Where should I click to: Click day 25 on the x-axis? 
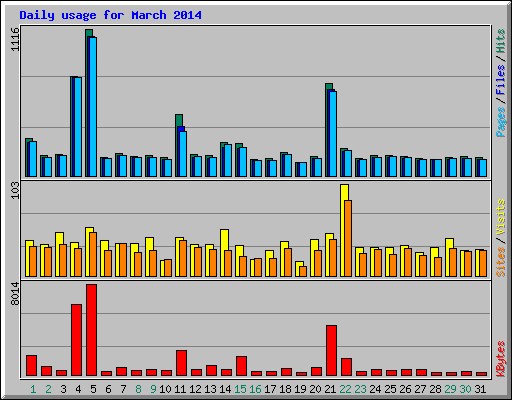coord(390,389)
